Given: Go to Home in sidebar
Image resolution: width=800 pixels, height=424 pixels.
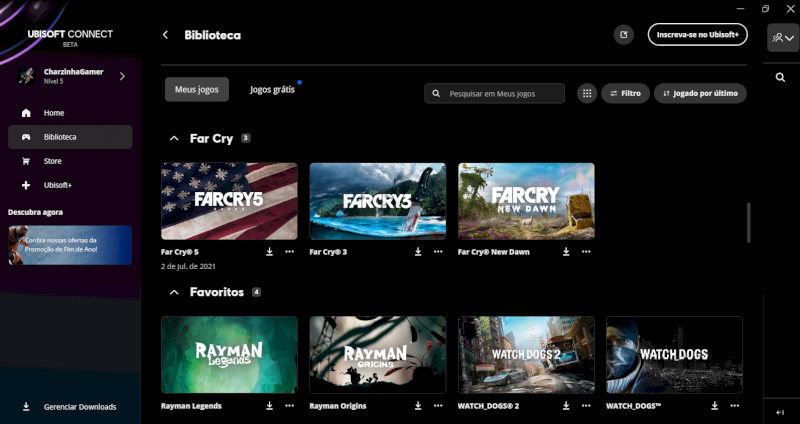Looking at the screenshot, I should click(70, 113).
